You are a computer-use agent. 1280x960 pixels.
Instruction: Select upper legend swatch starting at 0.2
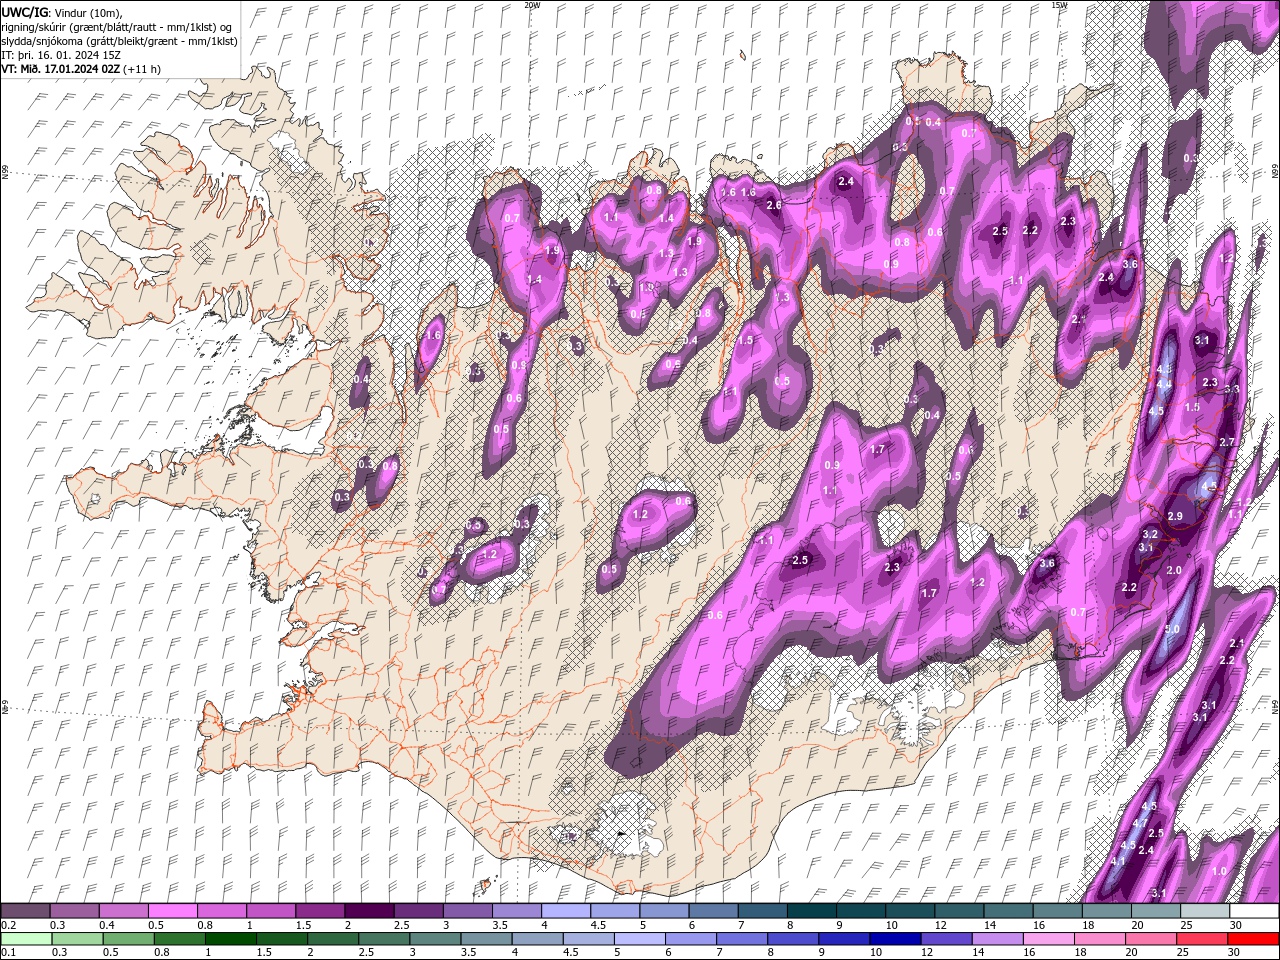tap(25, 911)
